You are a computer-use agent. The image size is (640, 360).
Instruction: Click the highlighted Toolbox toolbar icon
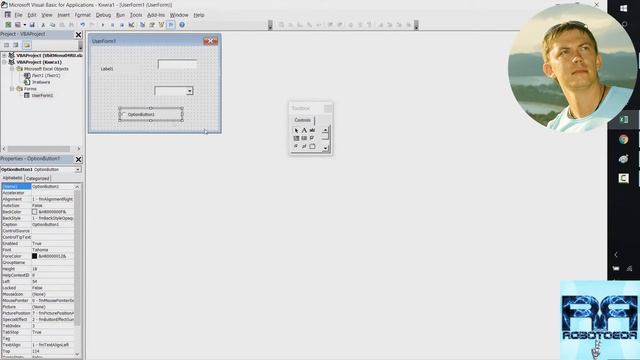click(x=171, y=25)
